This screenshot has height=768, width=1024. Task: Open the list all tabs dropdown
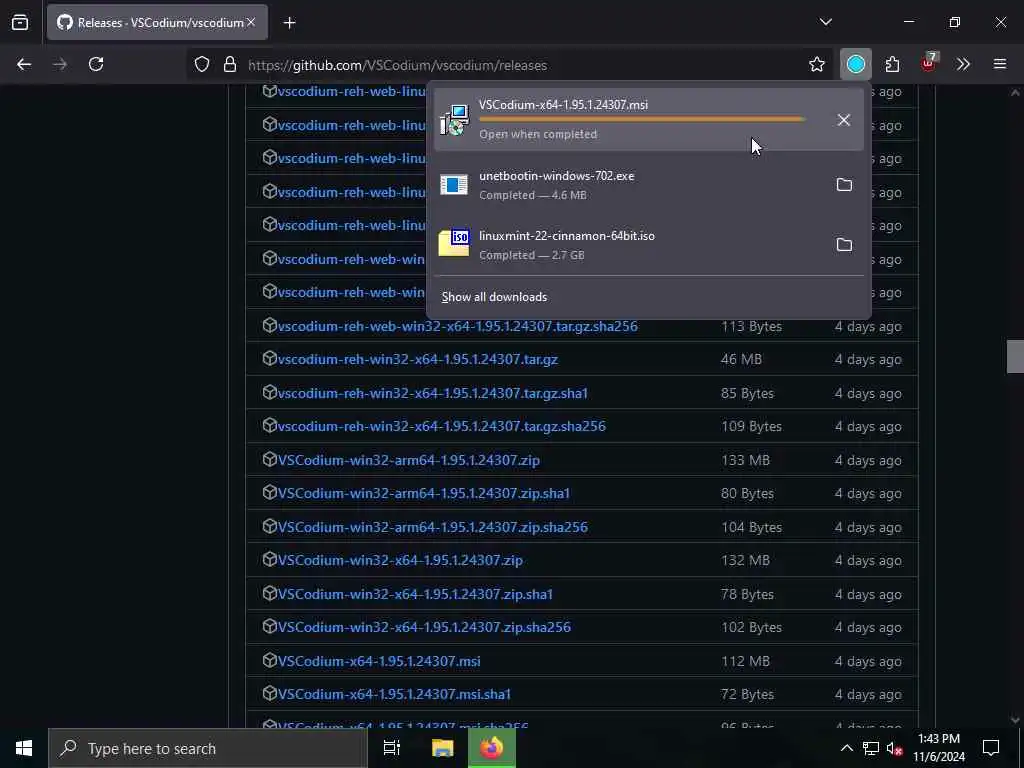tap(825, 23)
